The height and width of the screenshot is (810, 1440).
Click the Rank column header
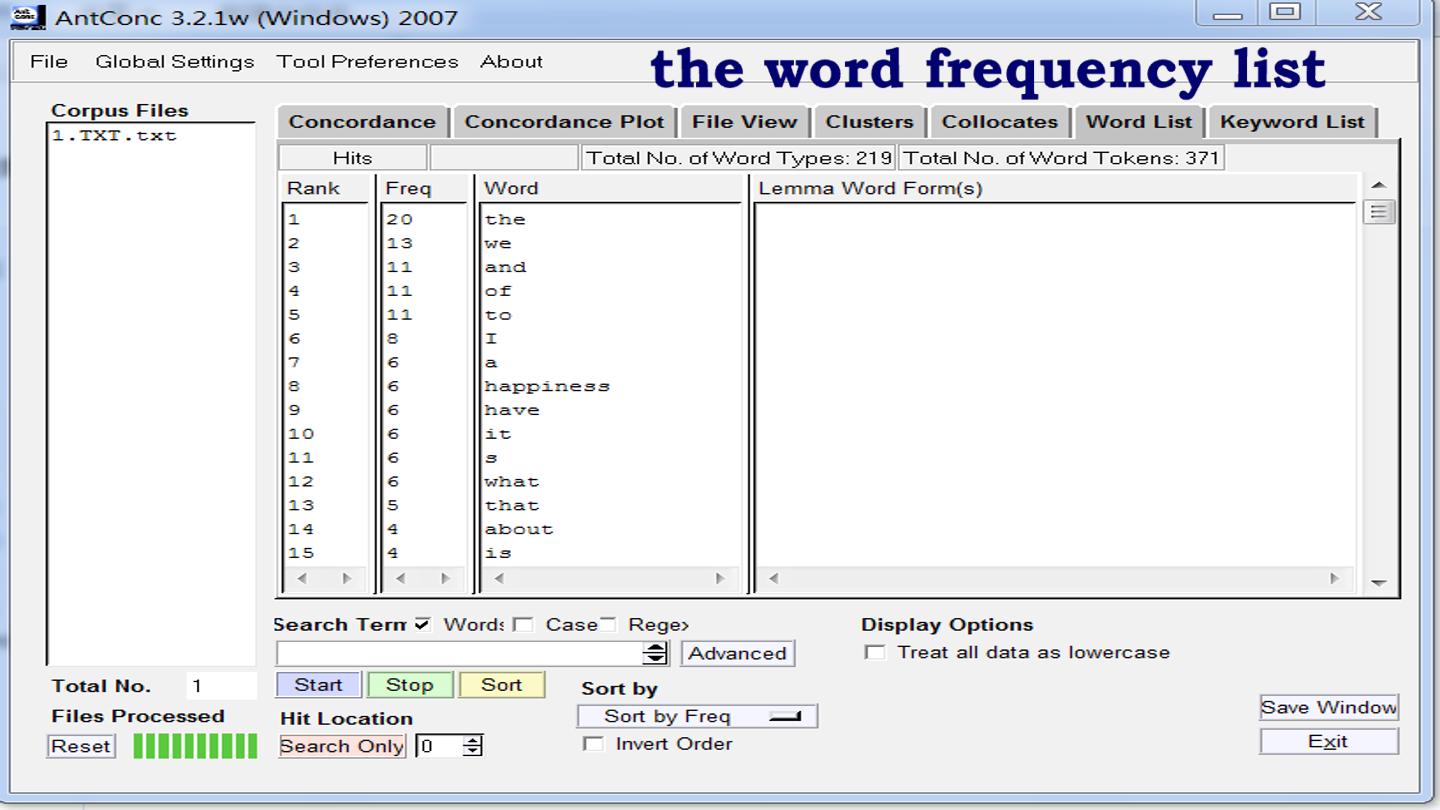(x=313, y=188)
